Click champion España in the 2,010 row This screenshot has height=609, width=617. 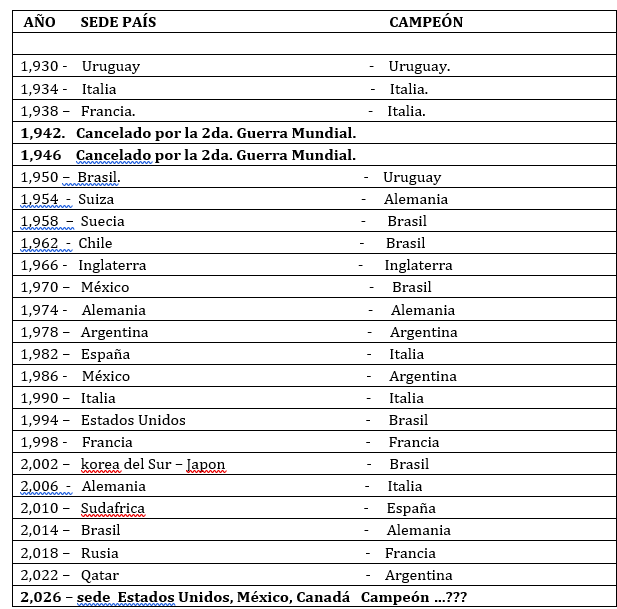tap(411, 508)
